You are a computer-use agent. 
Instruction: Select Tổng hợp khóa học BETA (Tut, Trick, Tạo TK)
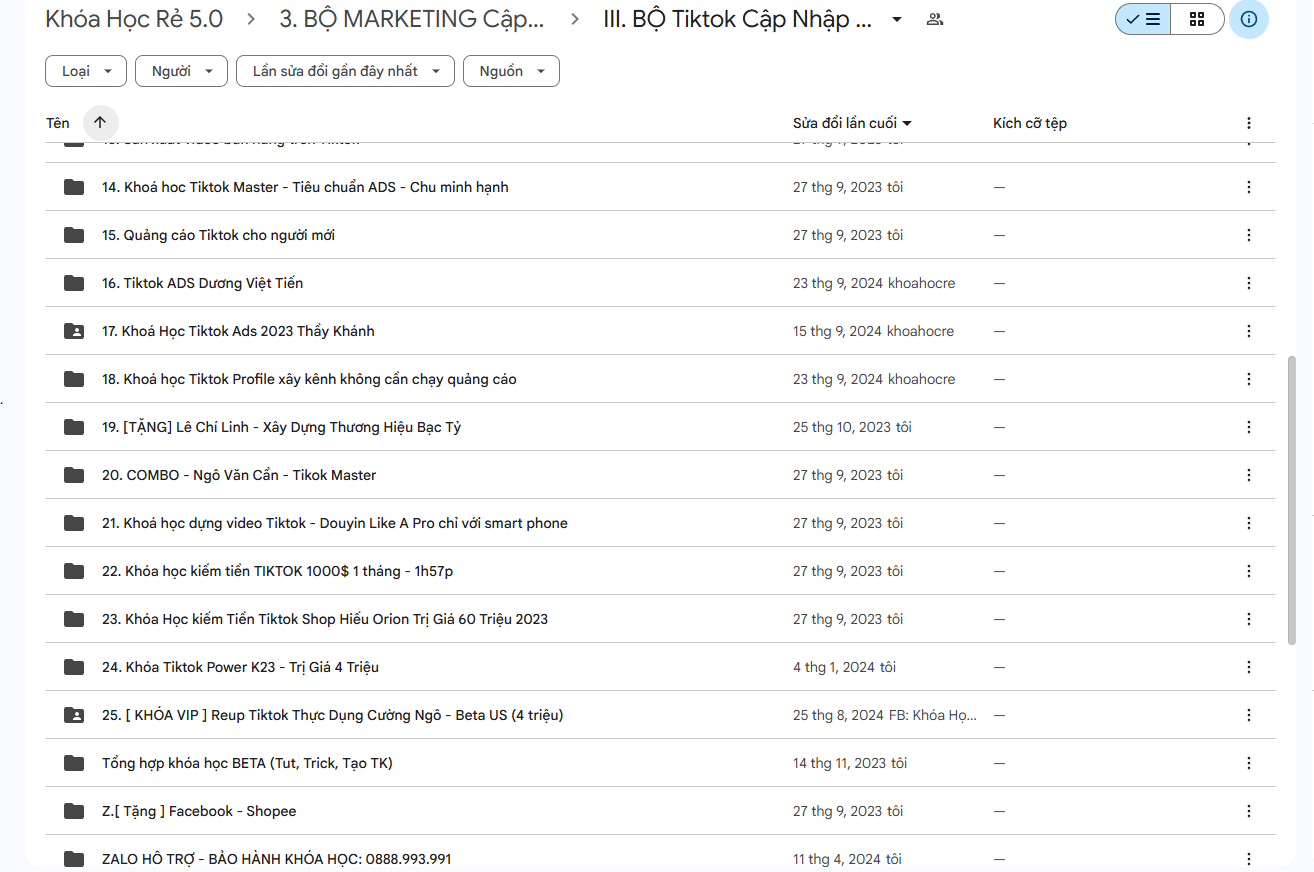pyautogui.click(x=247, y=763)
